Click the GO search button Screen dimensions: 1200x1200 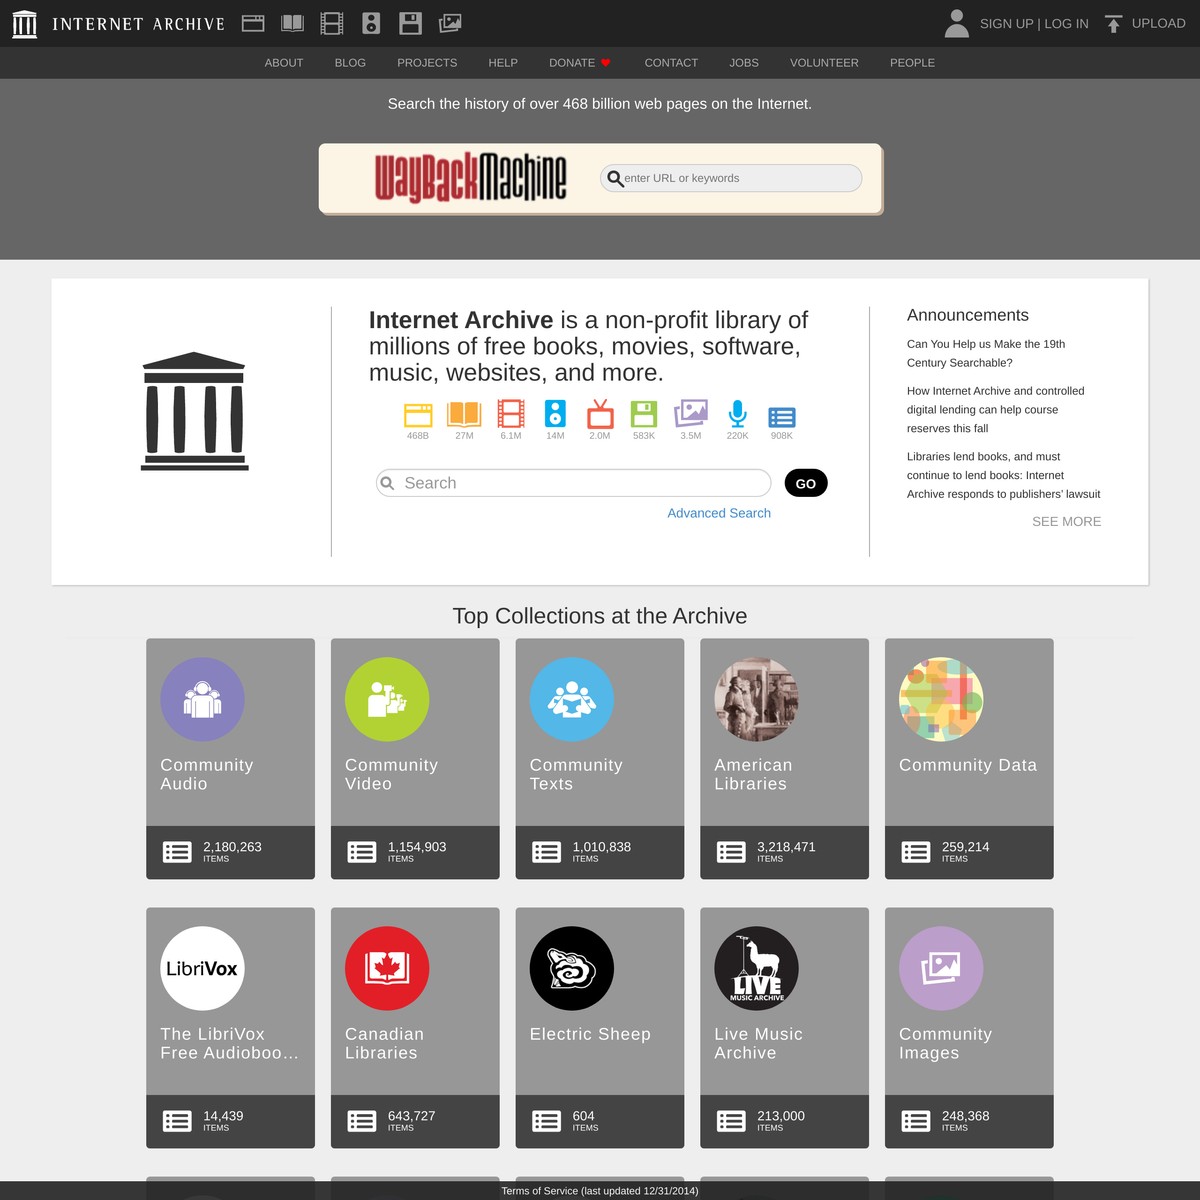(805, 483)
